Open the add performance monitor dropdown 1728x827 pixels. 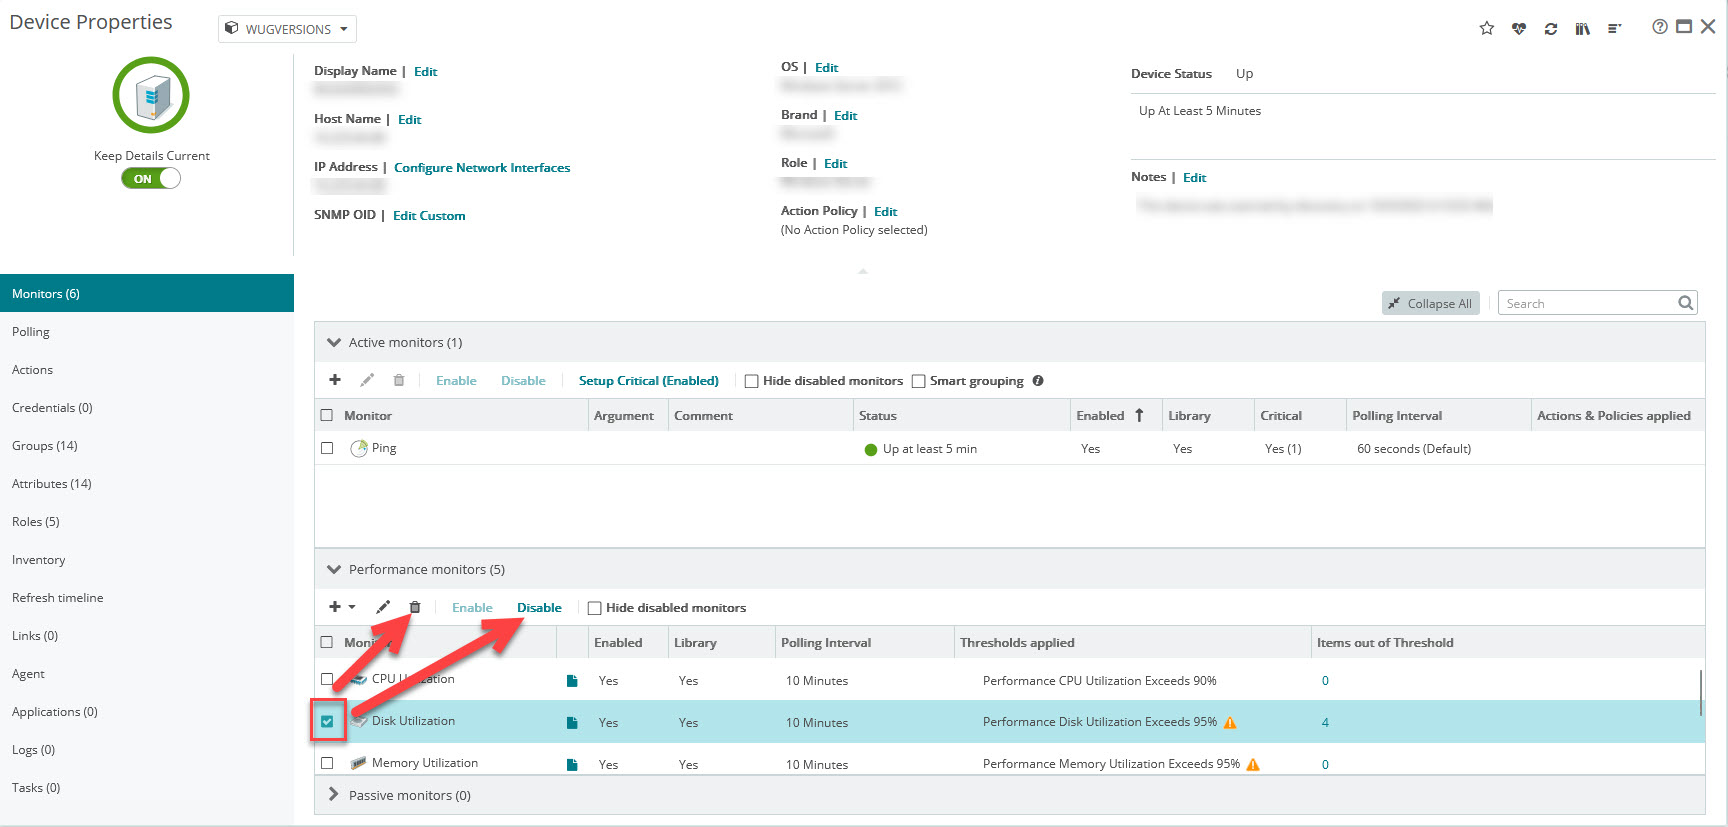(342, 607)
